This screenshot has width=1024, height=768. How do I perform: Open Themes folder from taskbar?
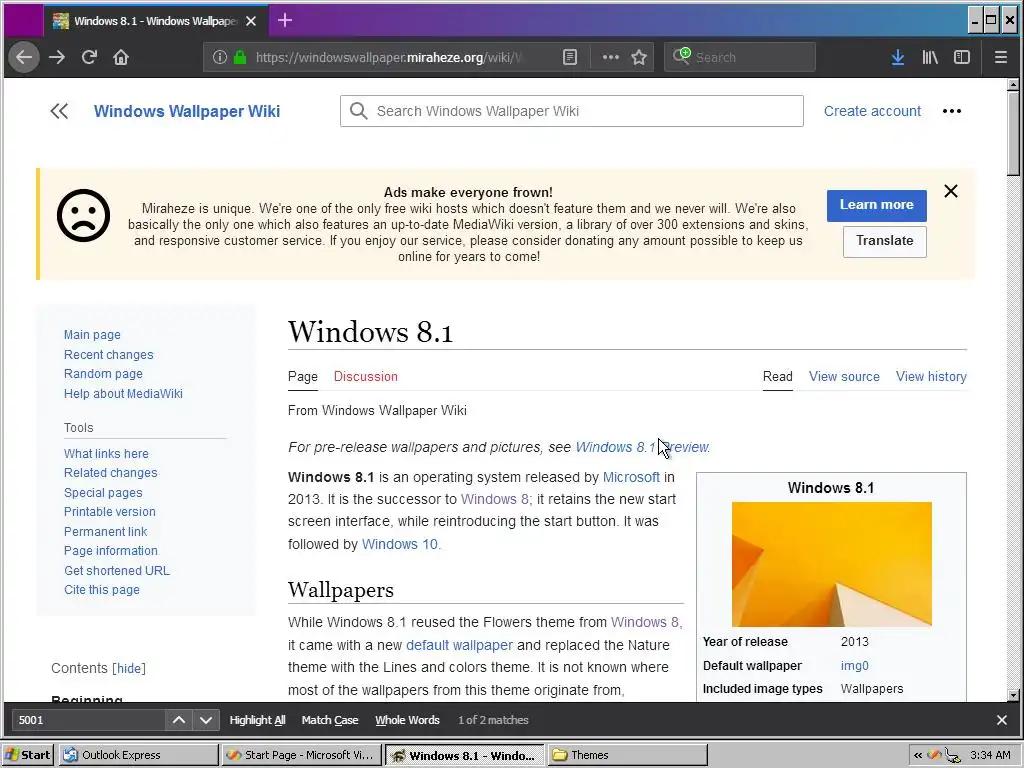[x=627, y=755]
